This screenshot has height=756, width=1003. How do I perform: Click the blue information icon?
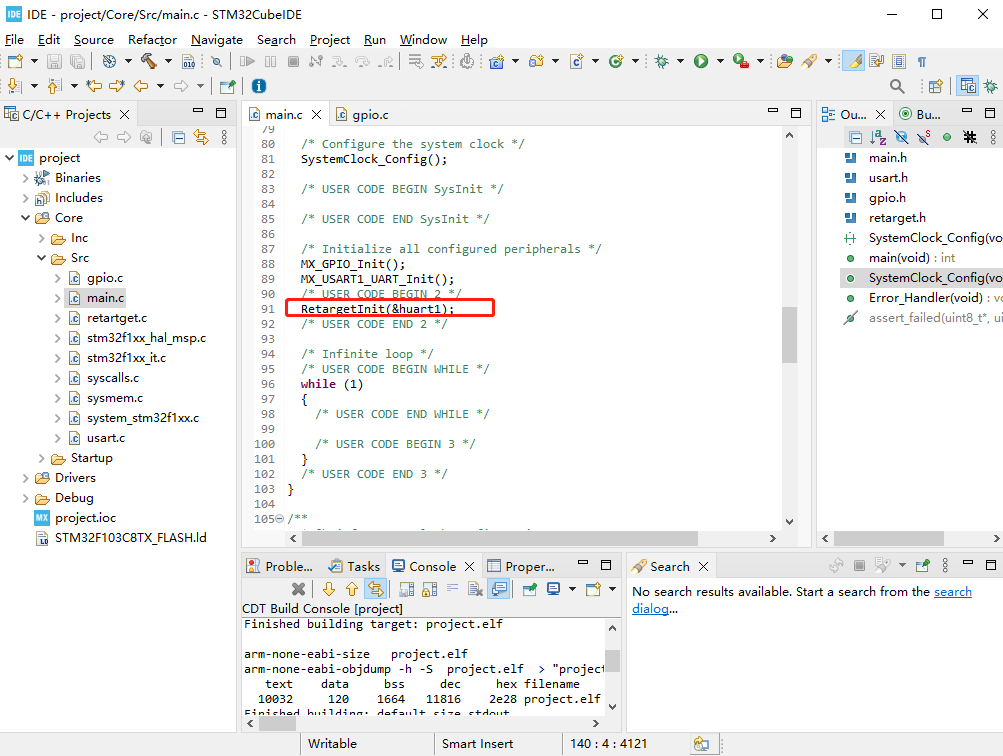258,86
